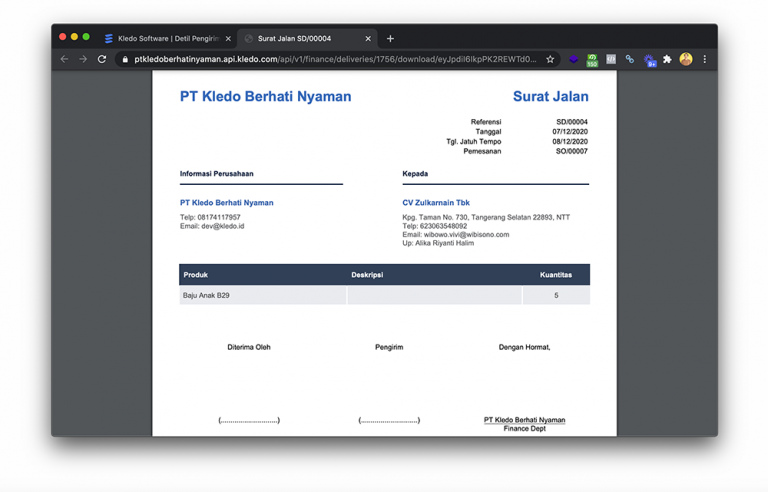Viewport: 768px width, 492px height.
Task: Open the Extensions puzzle piece menu
Action: (x=667, y=59)
